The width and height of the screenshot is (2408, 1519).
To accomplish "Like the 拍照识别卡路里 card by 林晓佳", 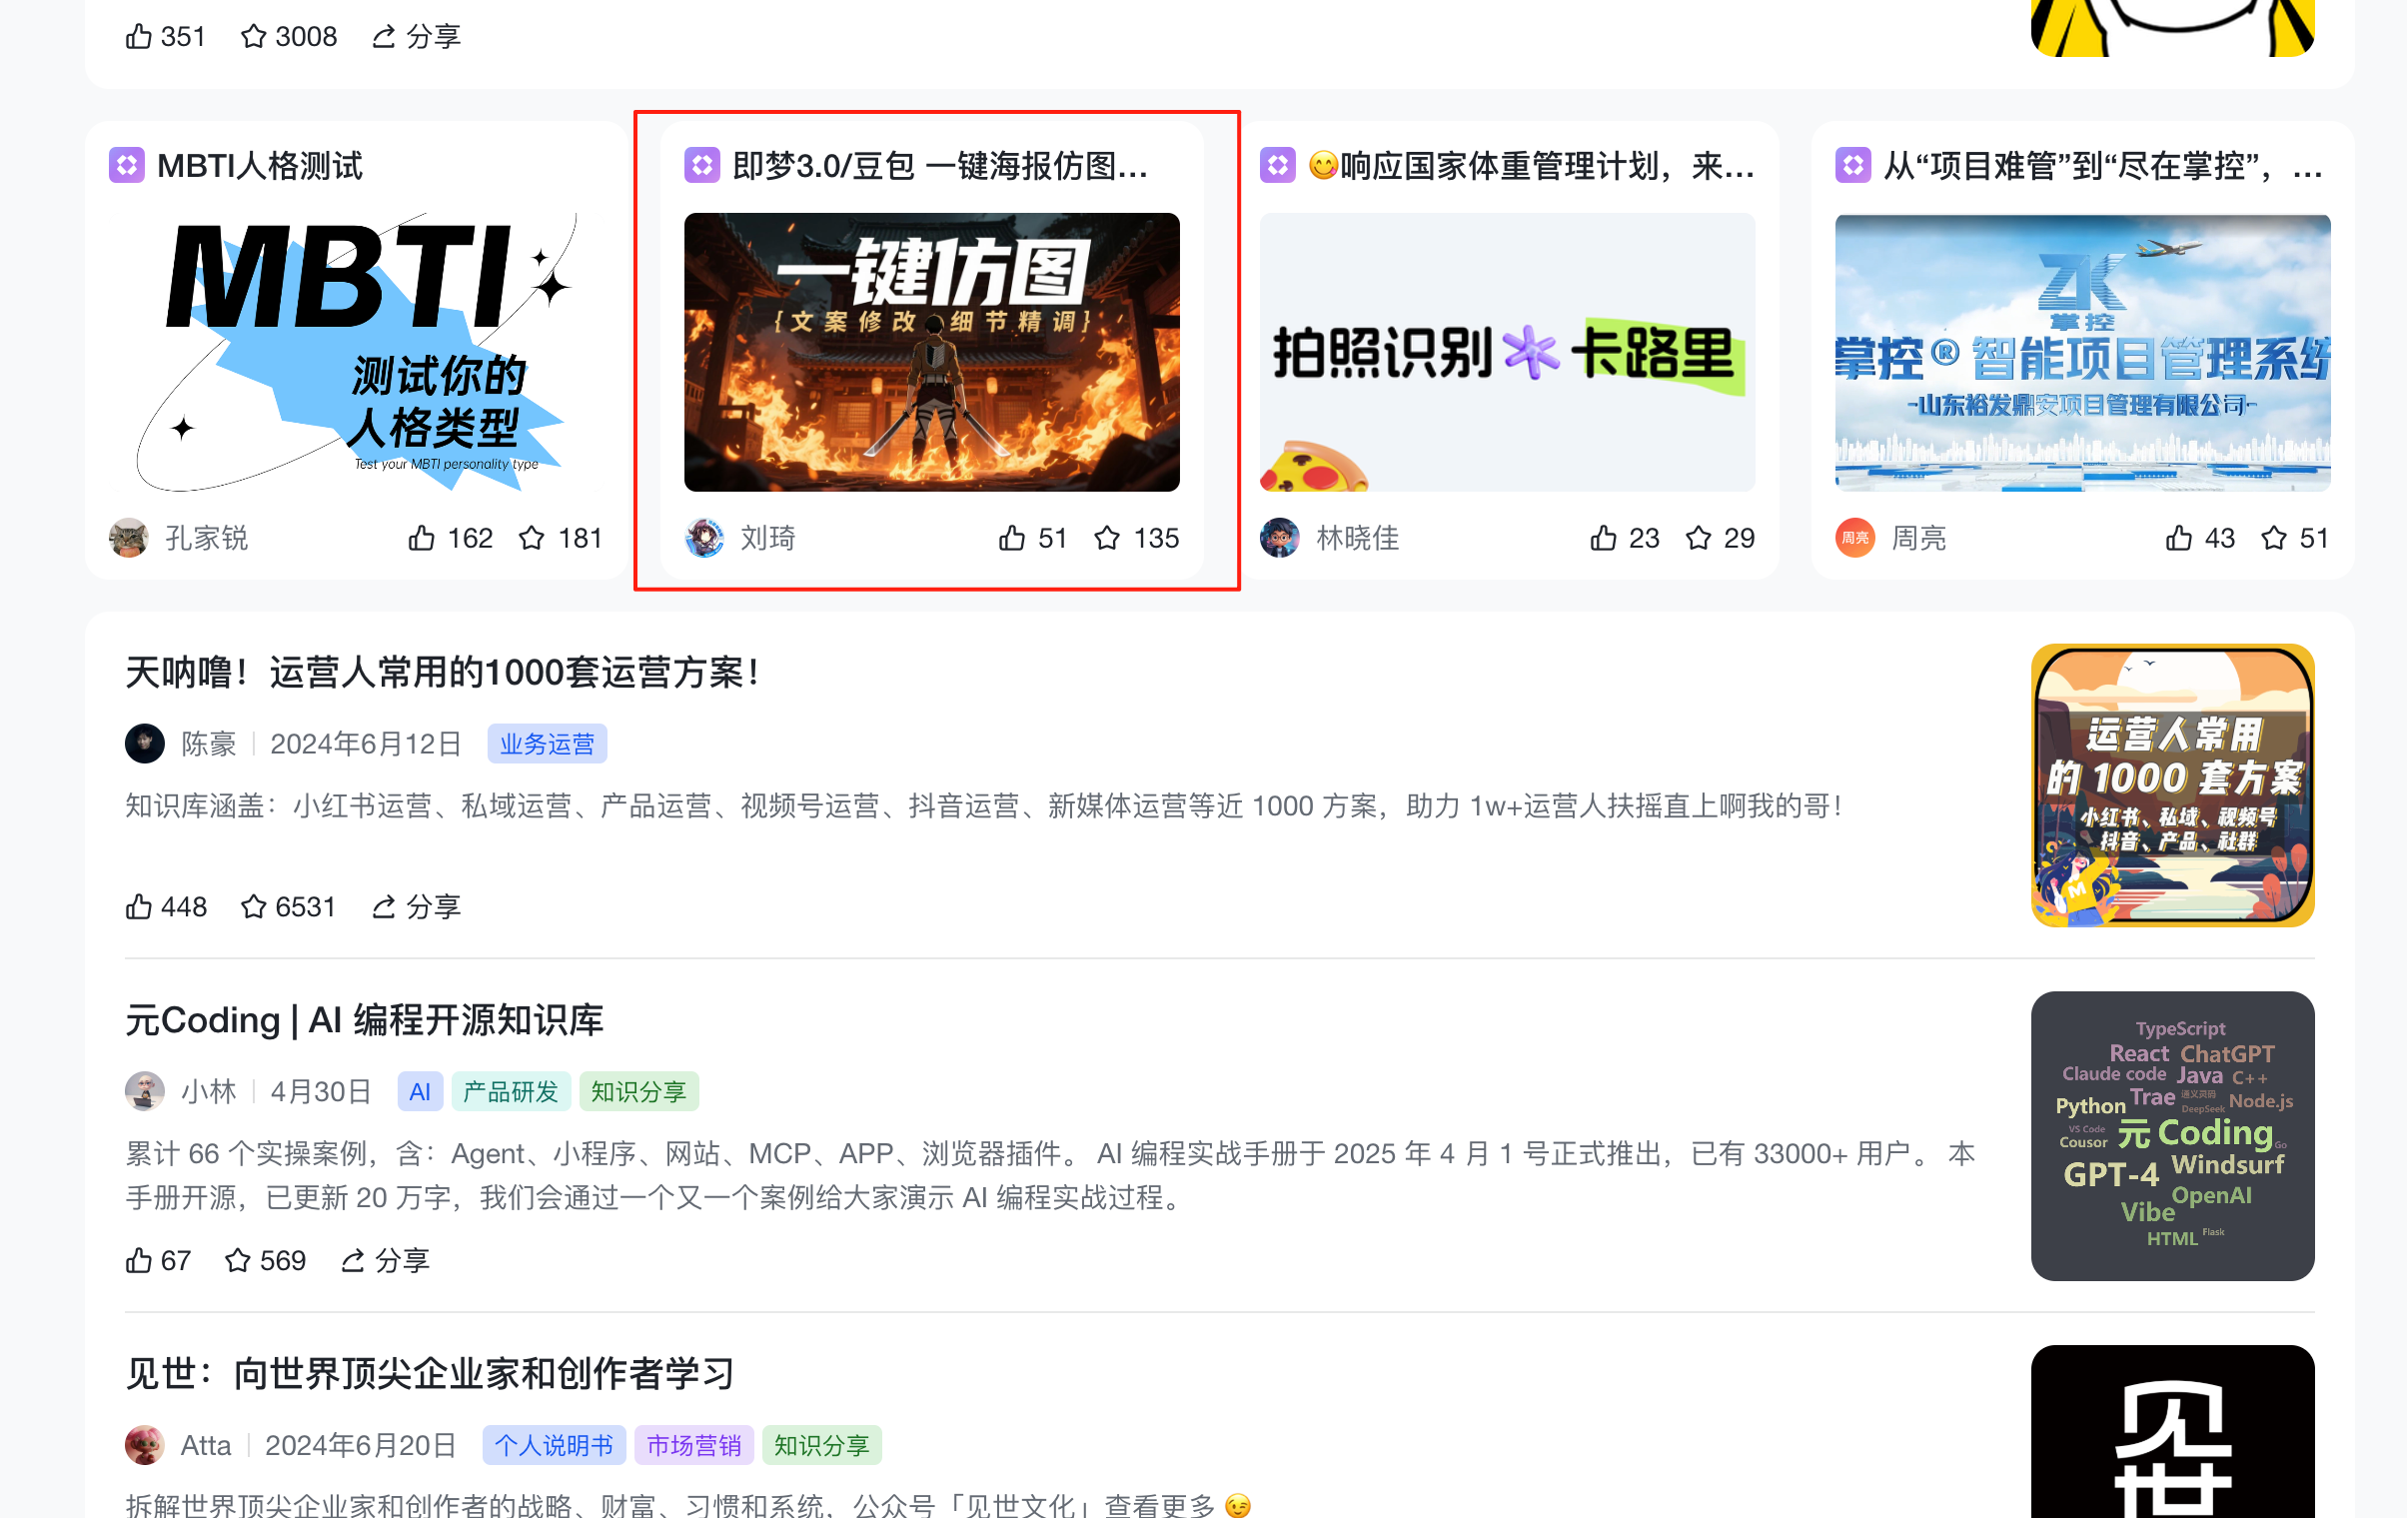I will (x=1603, y=538).
